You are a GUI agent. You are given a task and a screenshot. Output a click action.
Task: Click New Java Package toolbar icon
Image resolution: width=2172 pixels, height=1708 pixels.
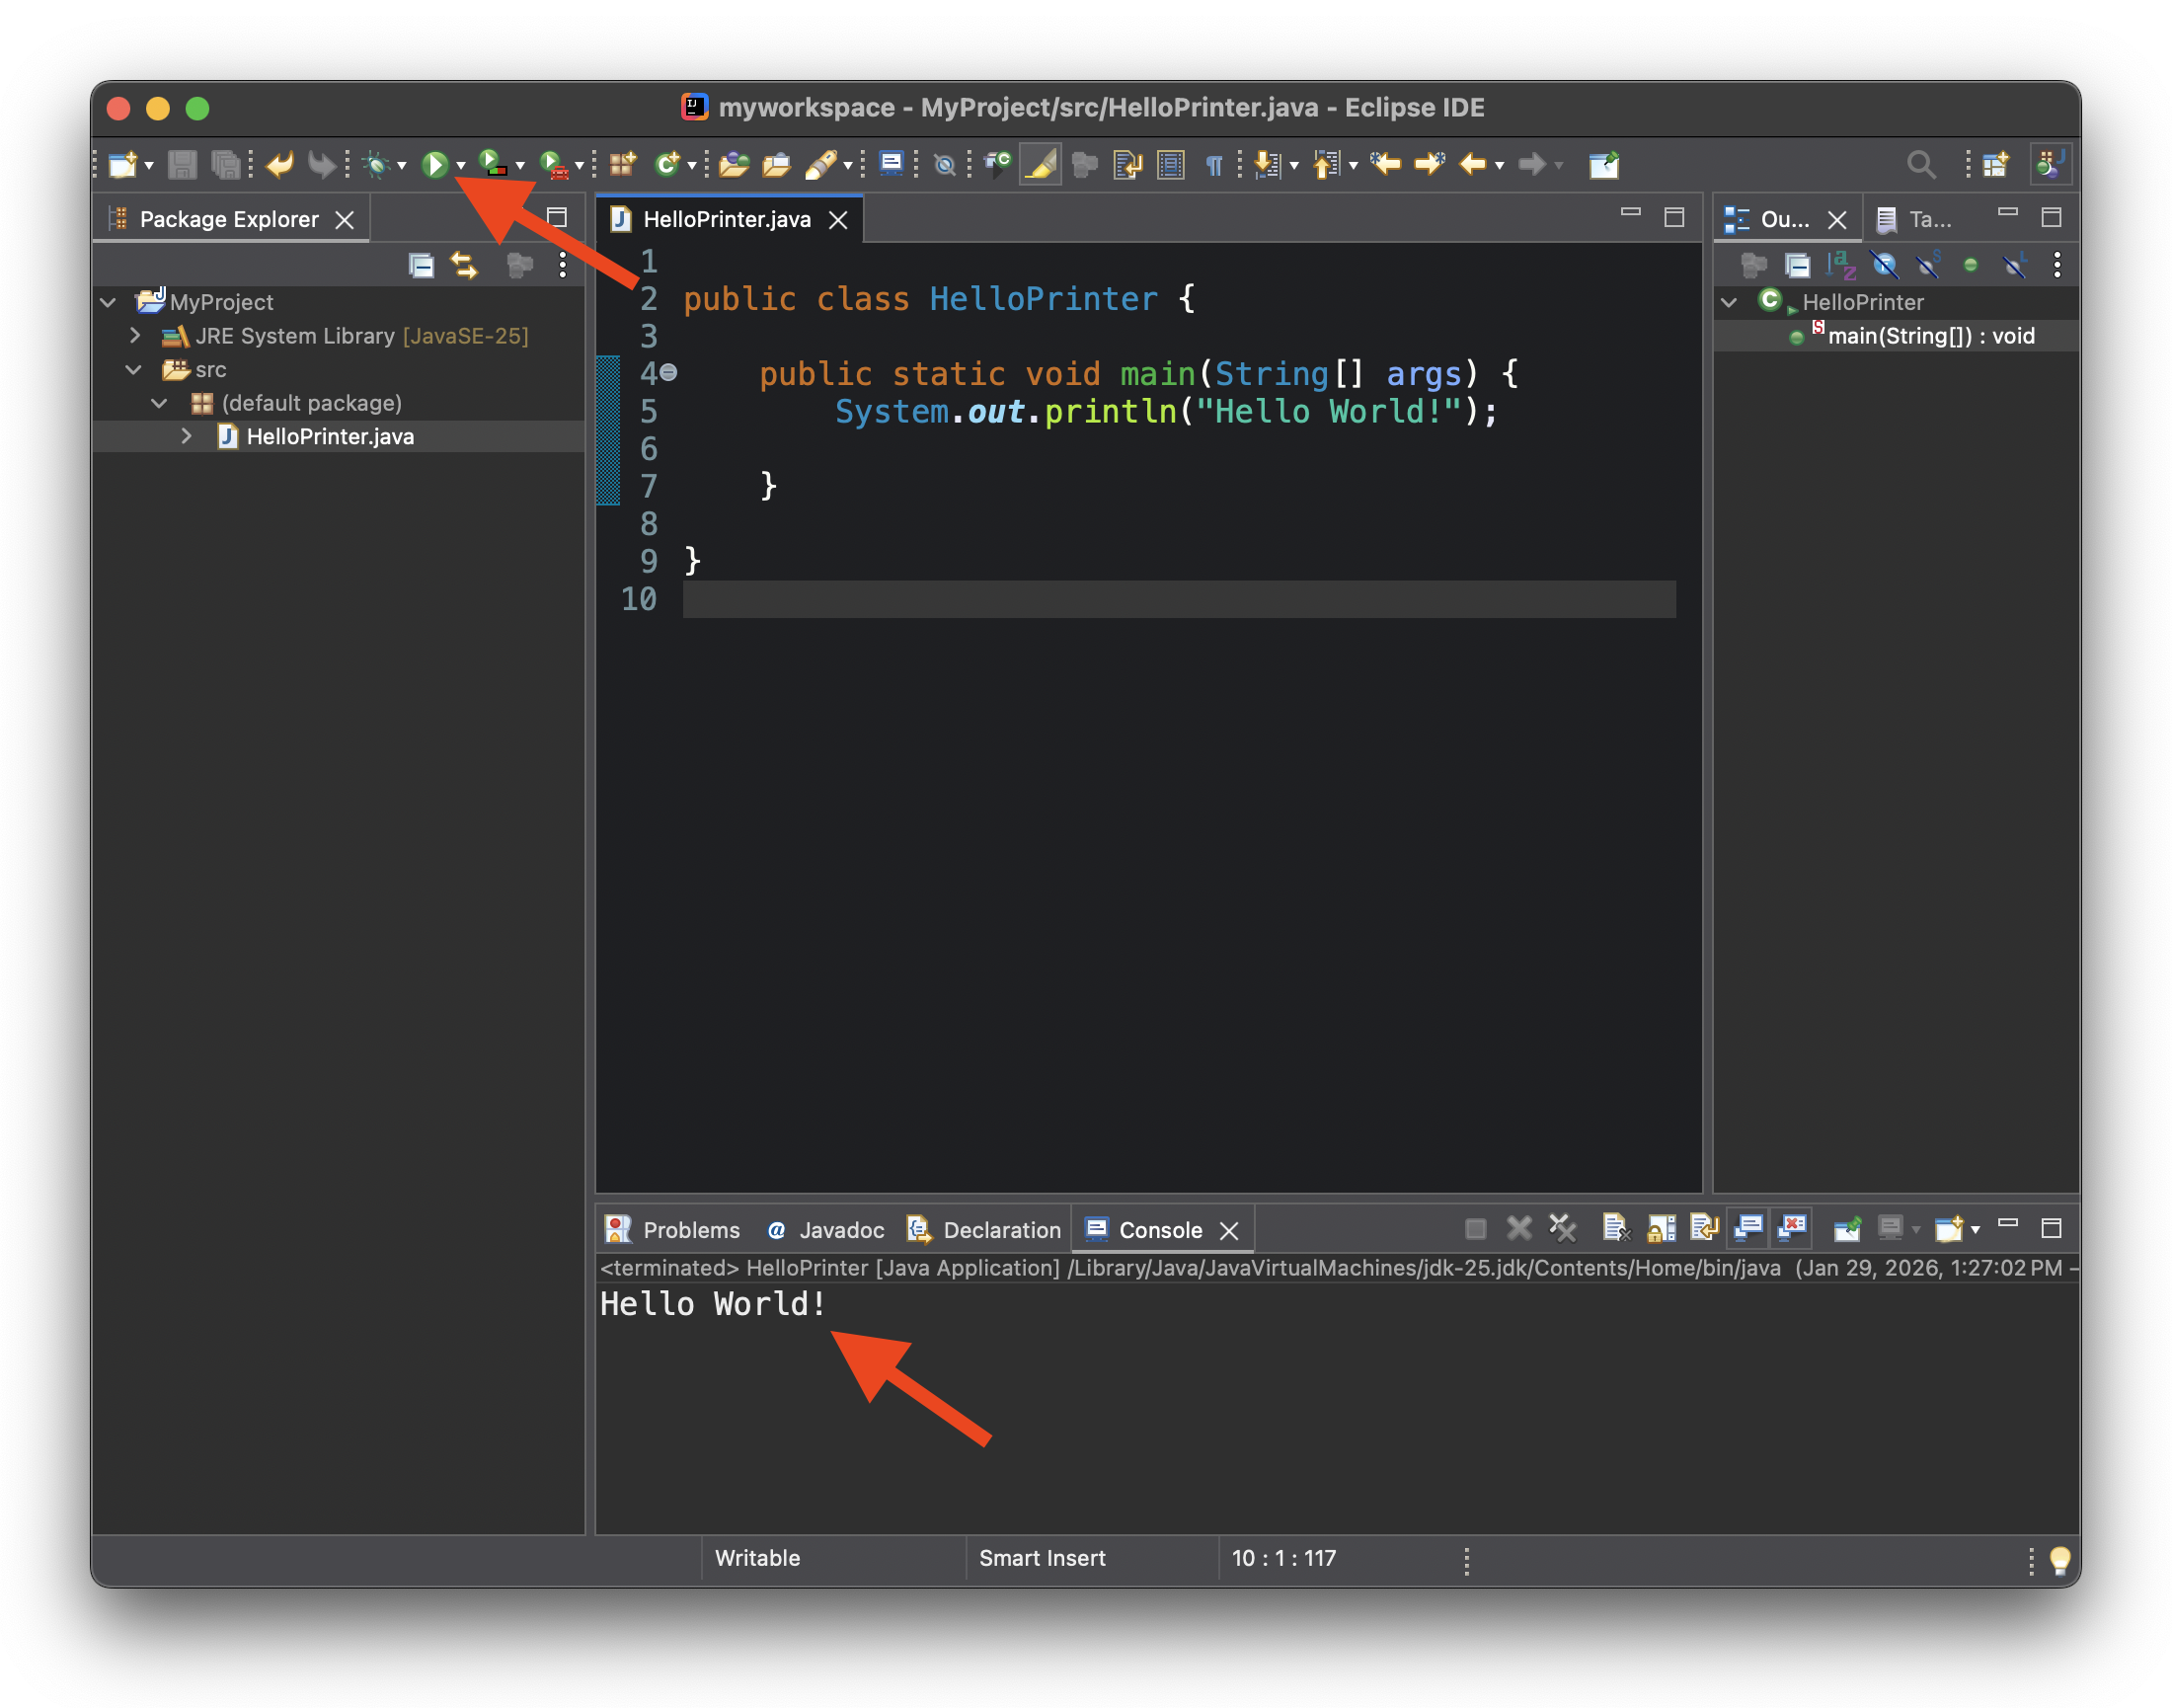[623, 165]
